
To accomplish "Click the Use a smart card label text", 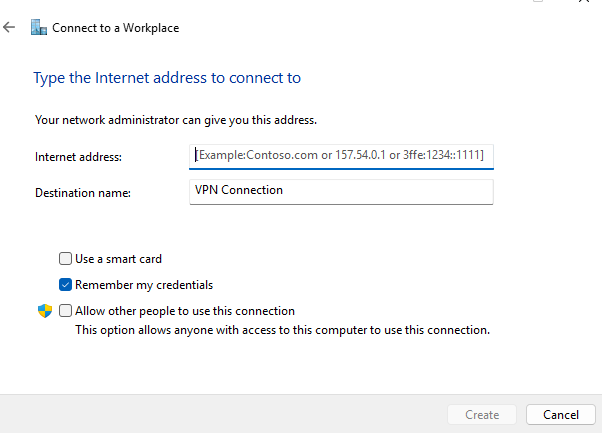I will (118, 259).
